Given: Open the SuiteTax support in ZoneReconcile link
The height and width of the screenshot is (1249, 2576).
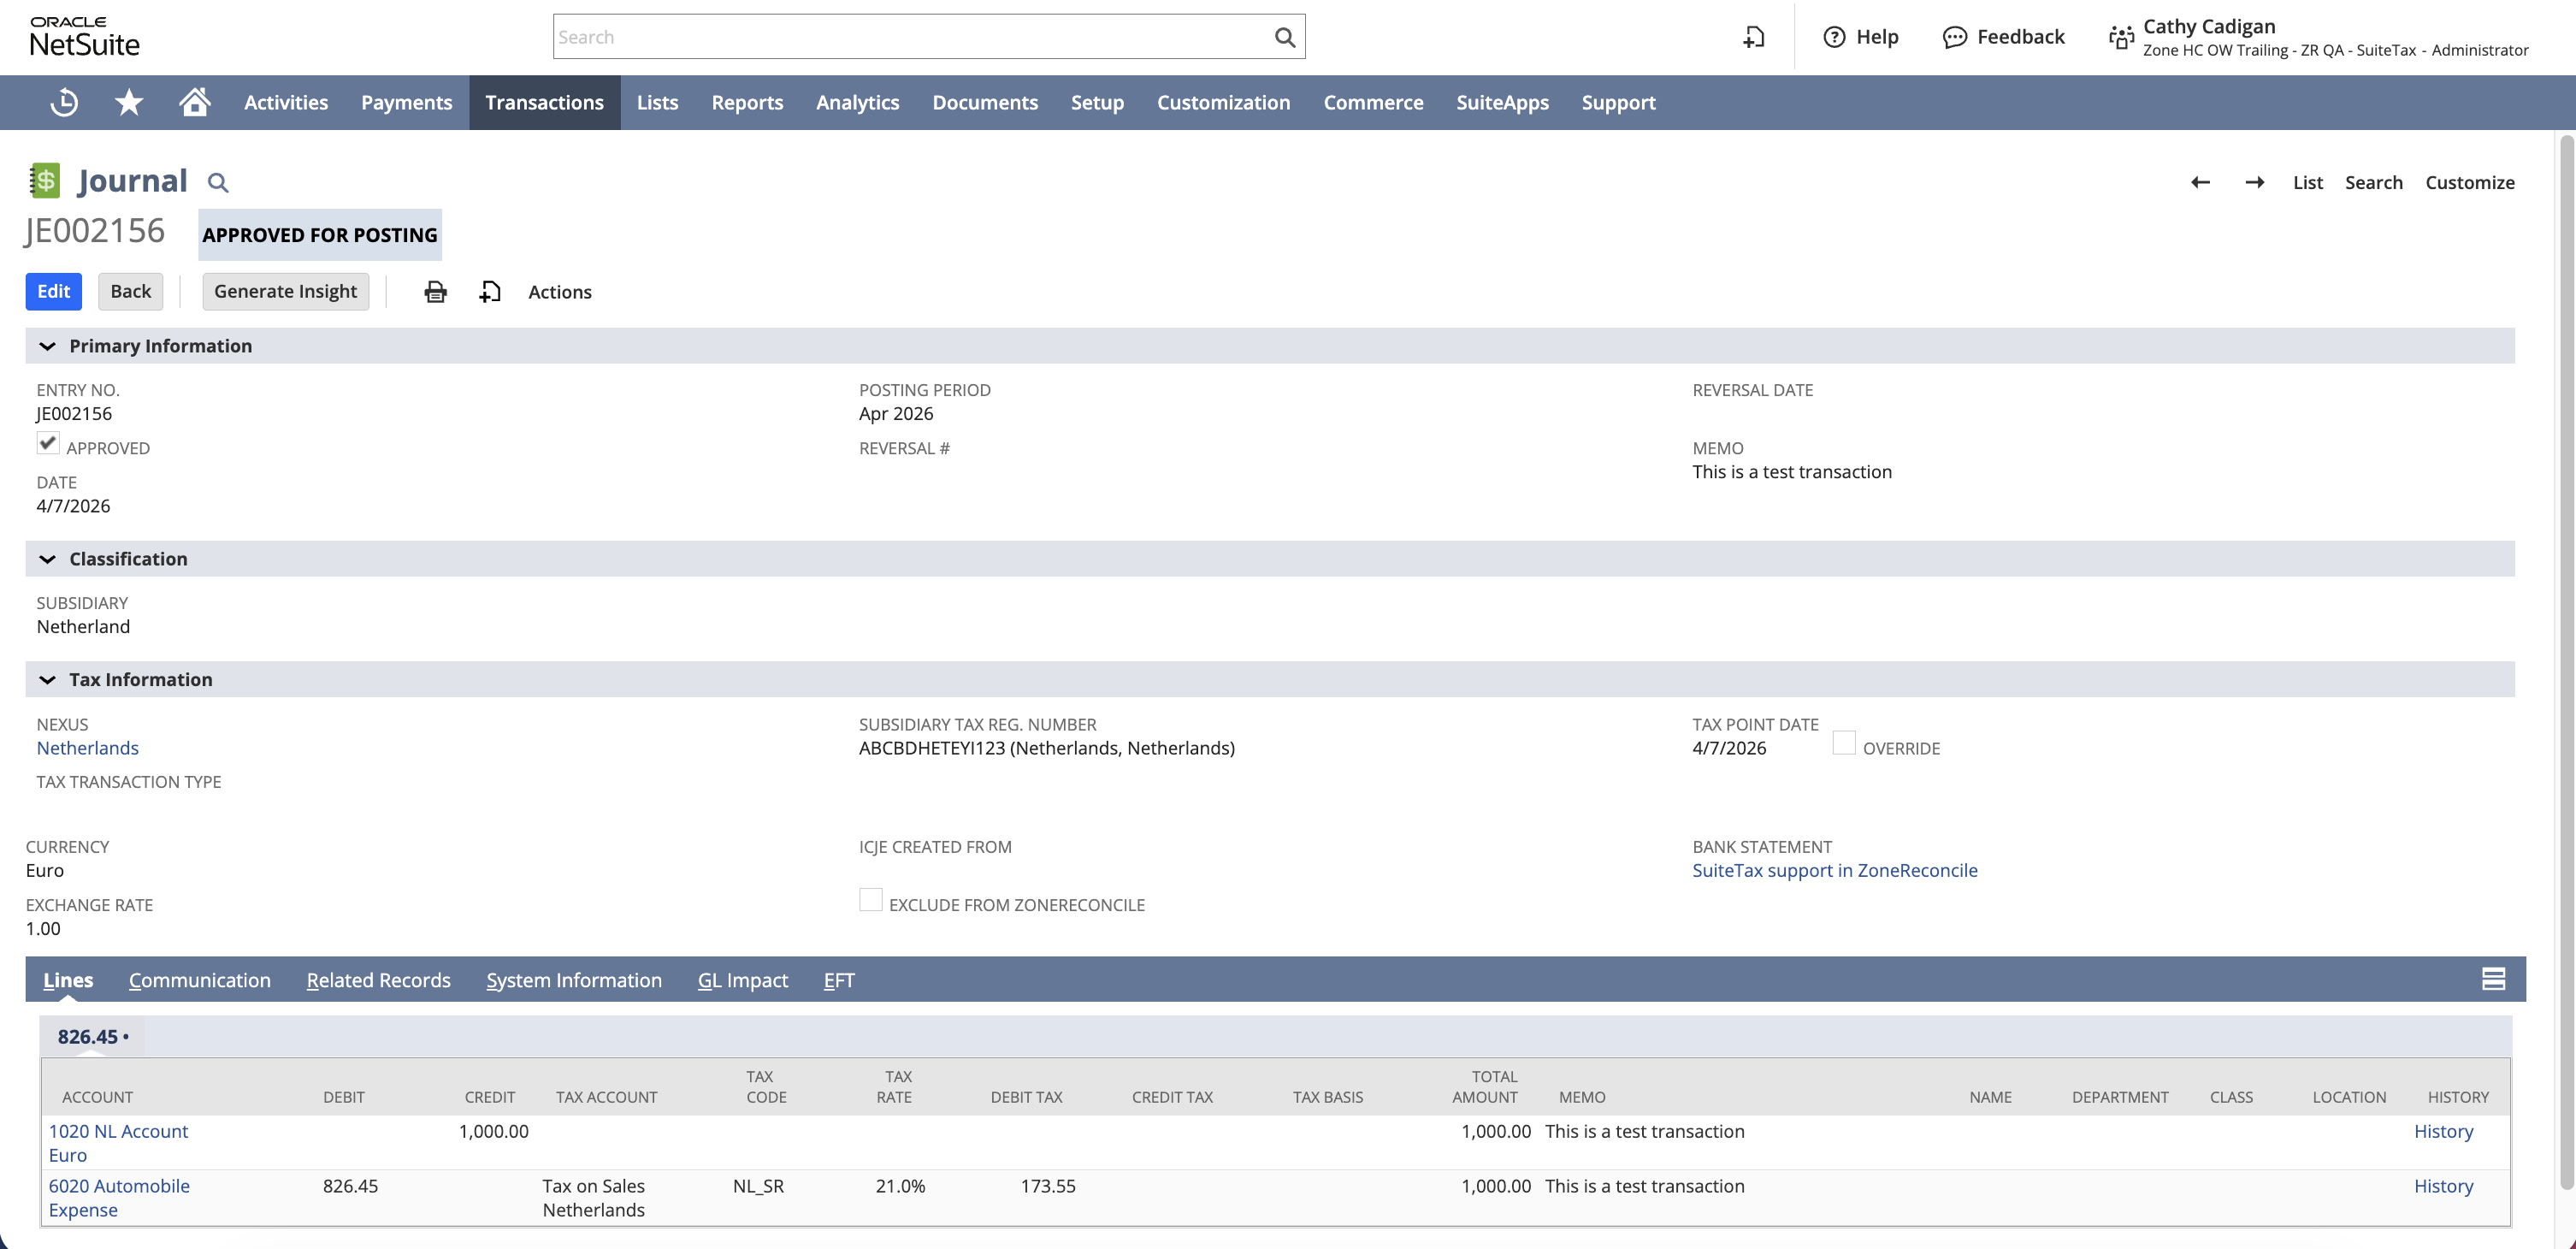Looking at the screenshot, I should (1834, 871).
